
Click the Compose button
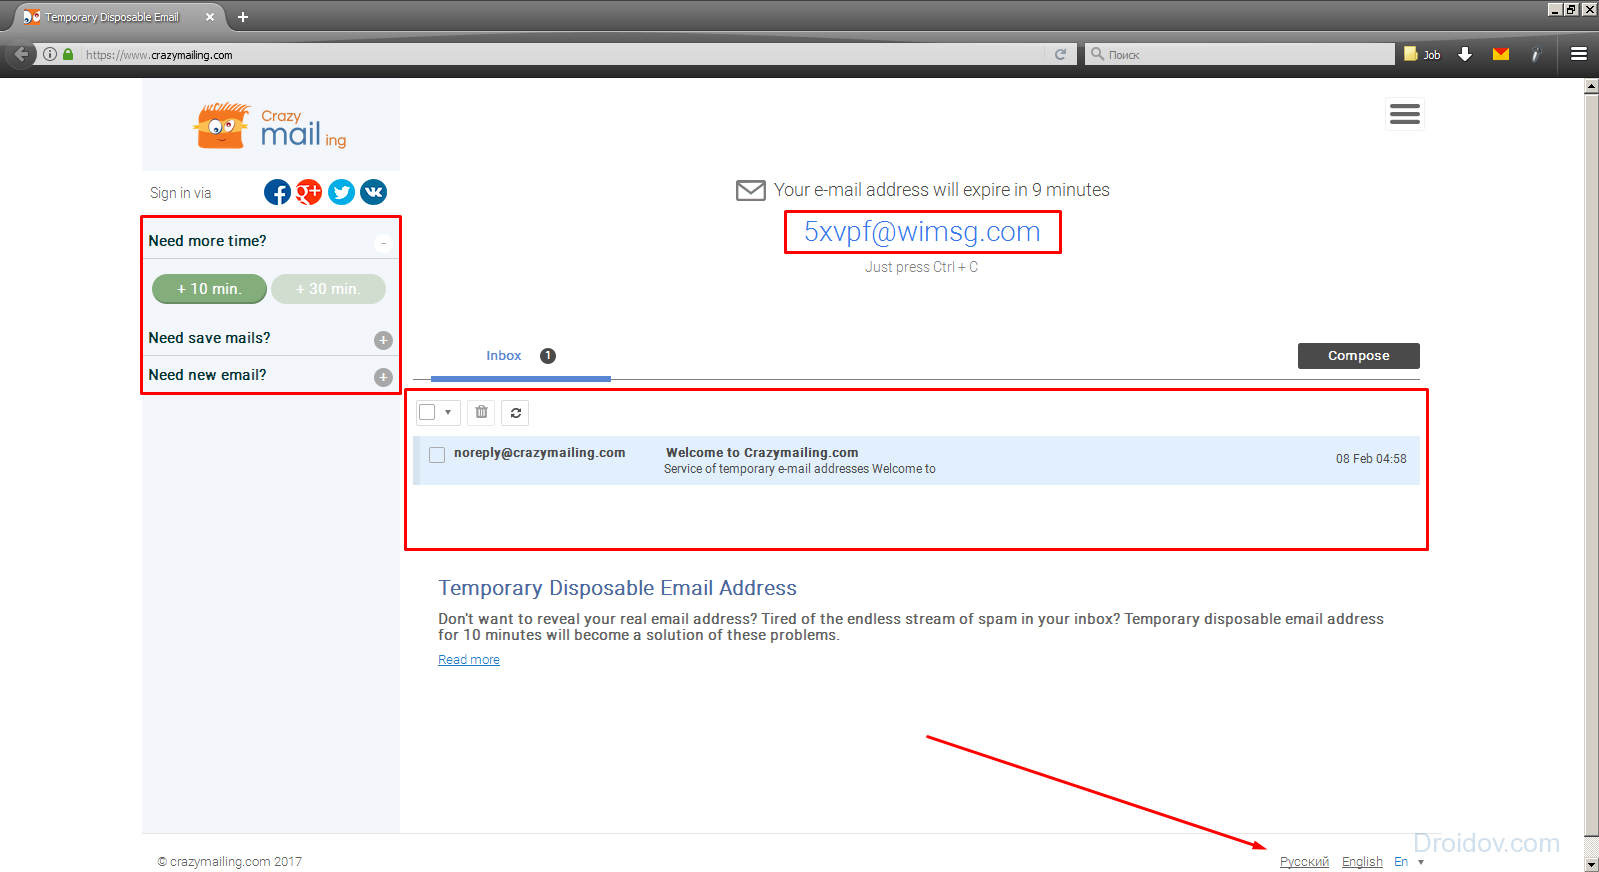pos(1358,356)
